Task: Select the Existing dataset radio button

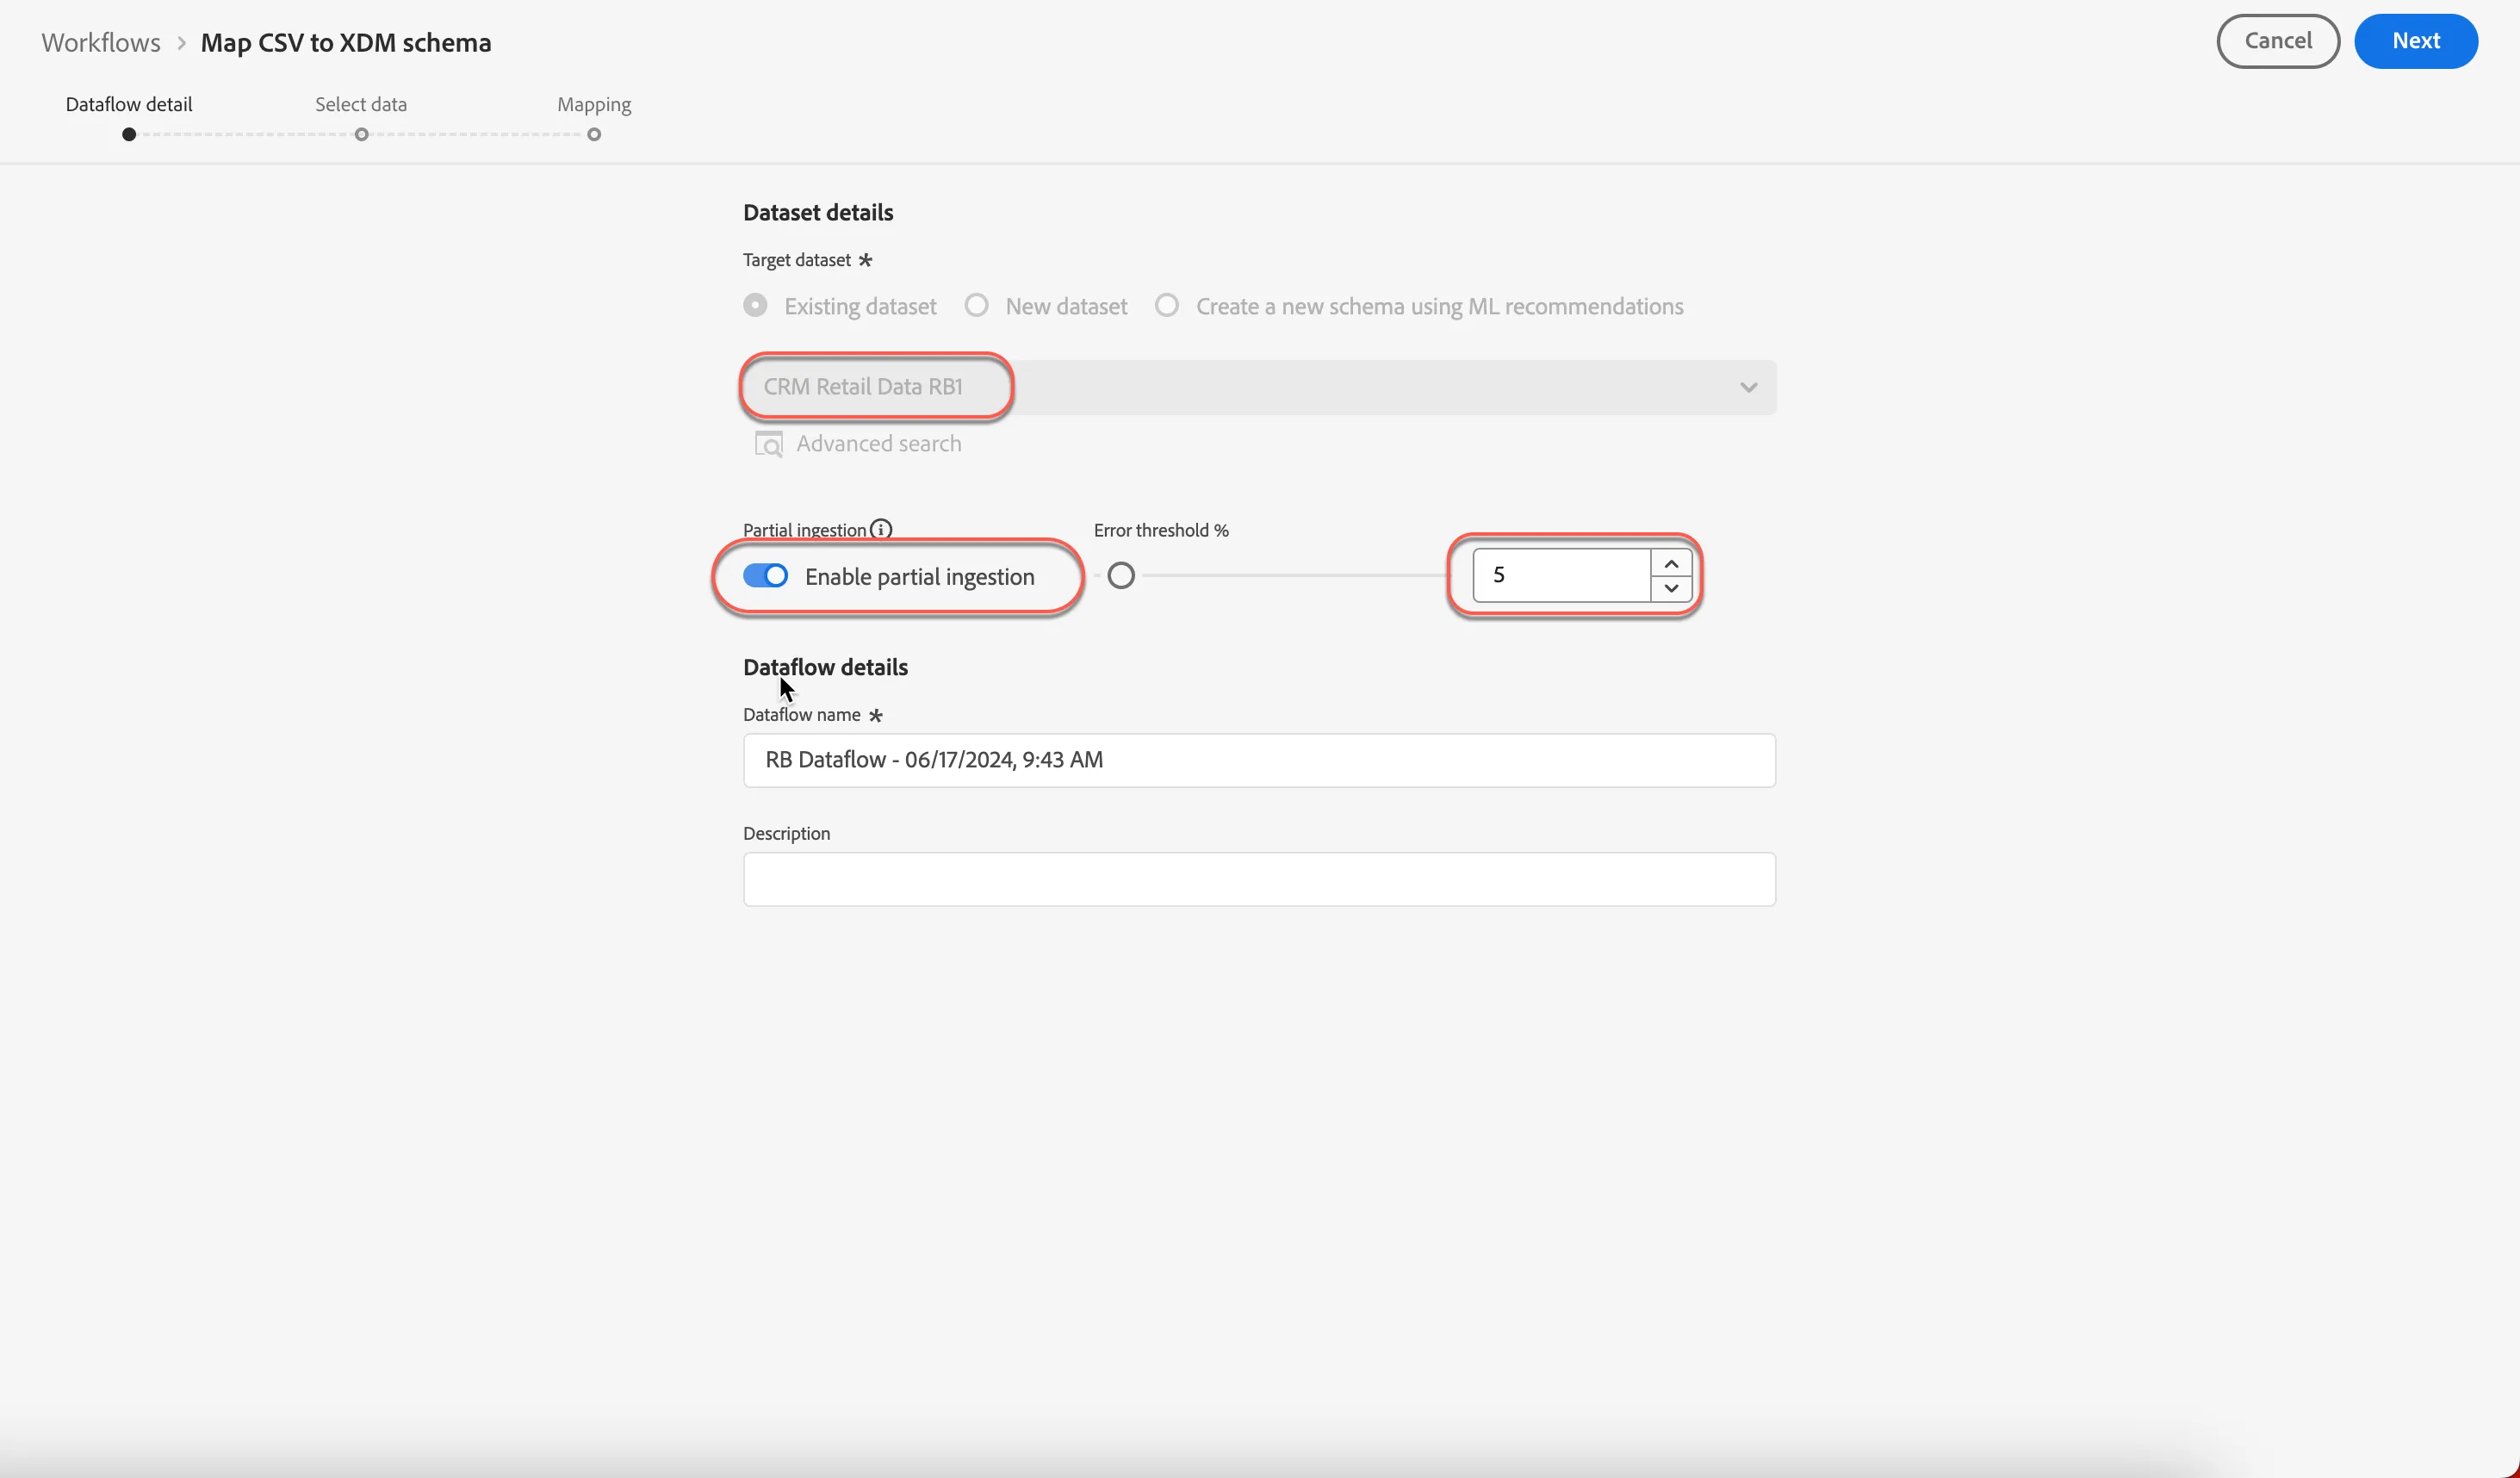Action: pos(756,305)
